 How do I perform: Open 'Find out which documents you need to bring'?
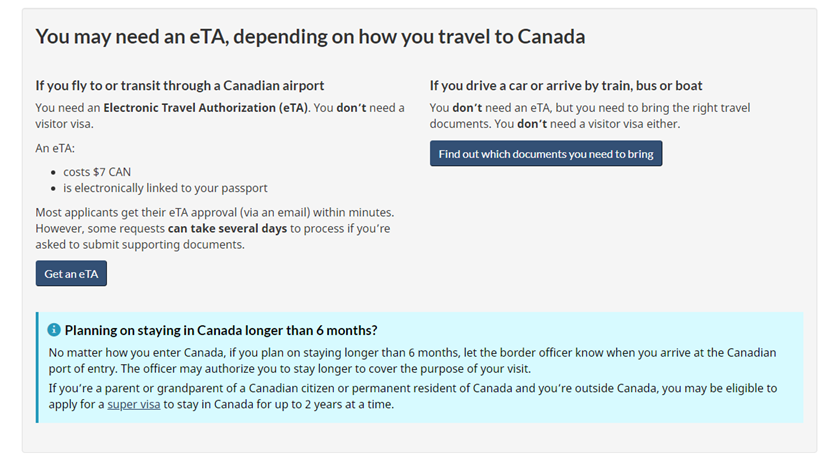[546, 154]
